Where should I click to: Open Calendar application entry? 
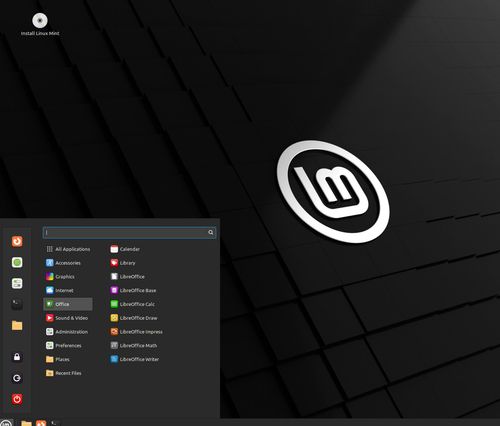[x=125, y=249]
